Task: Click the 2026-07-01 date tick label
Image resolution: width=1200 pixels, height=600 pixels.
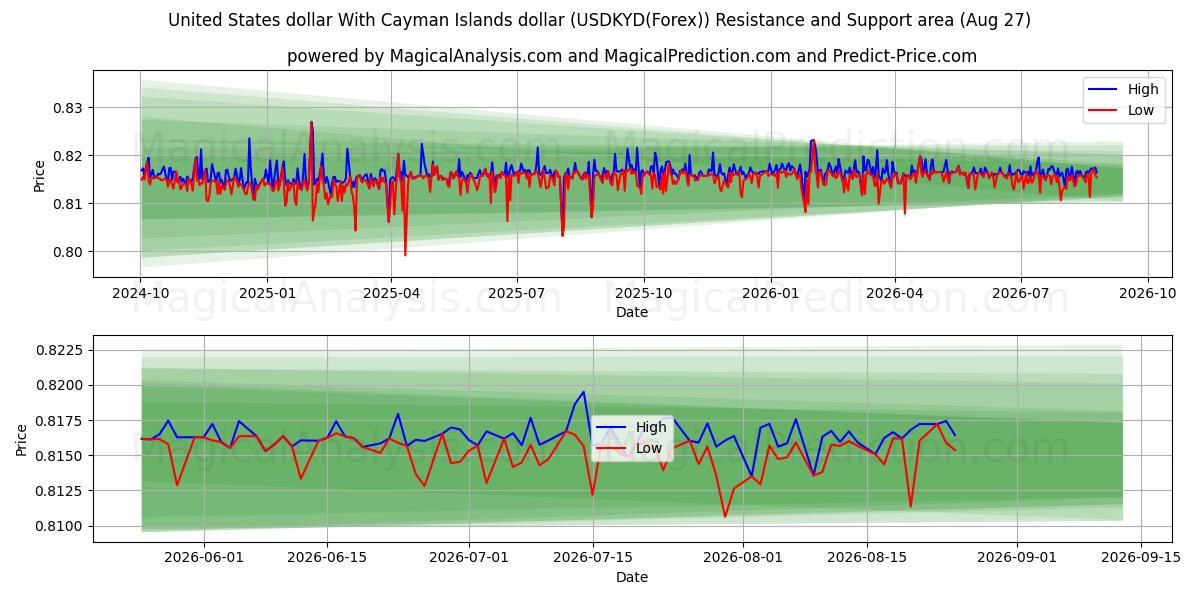Action: 469,559
